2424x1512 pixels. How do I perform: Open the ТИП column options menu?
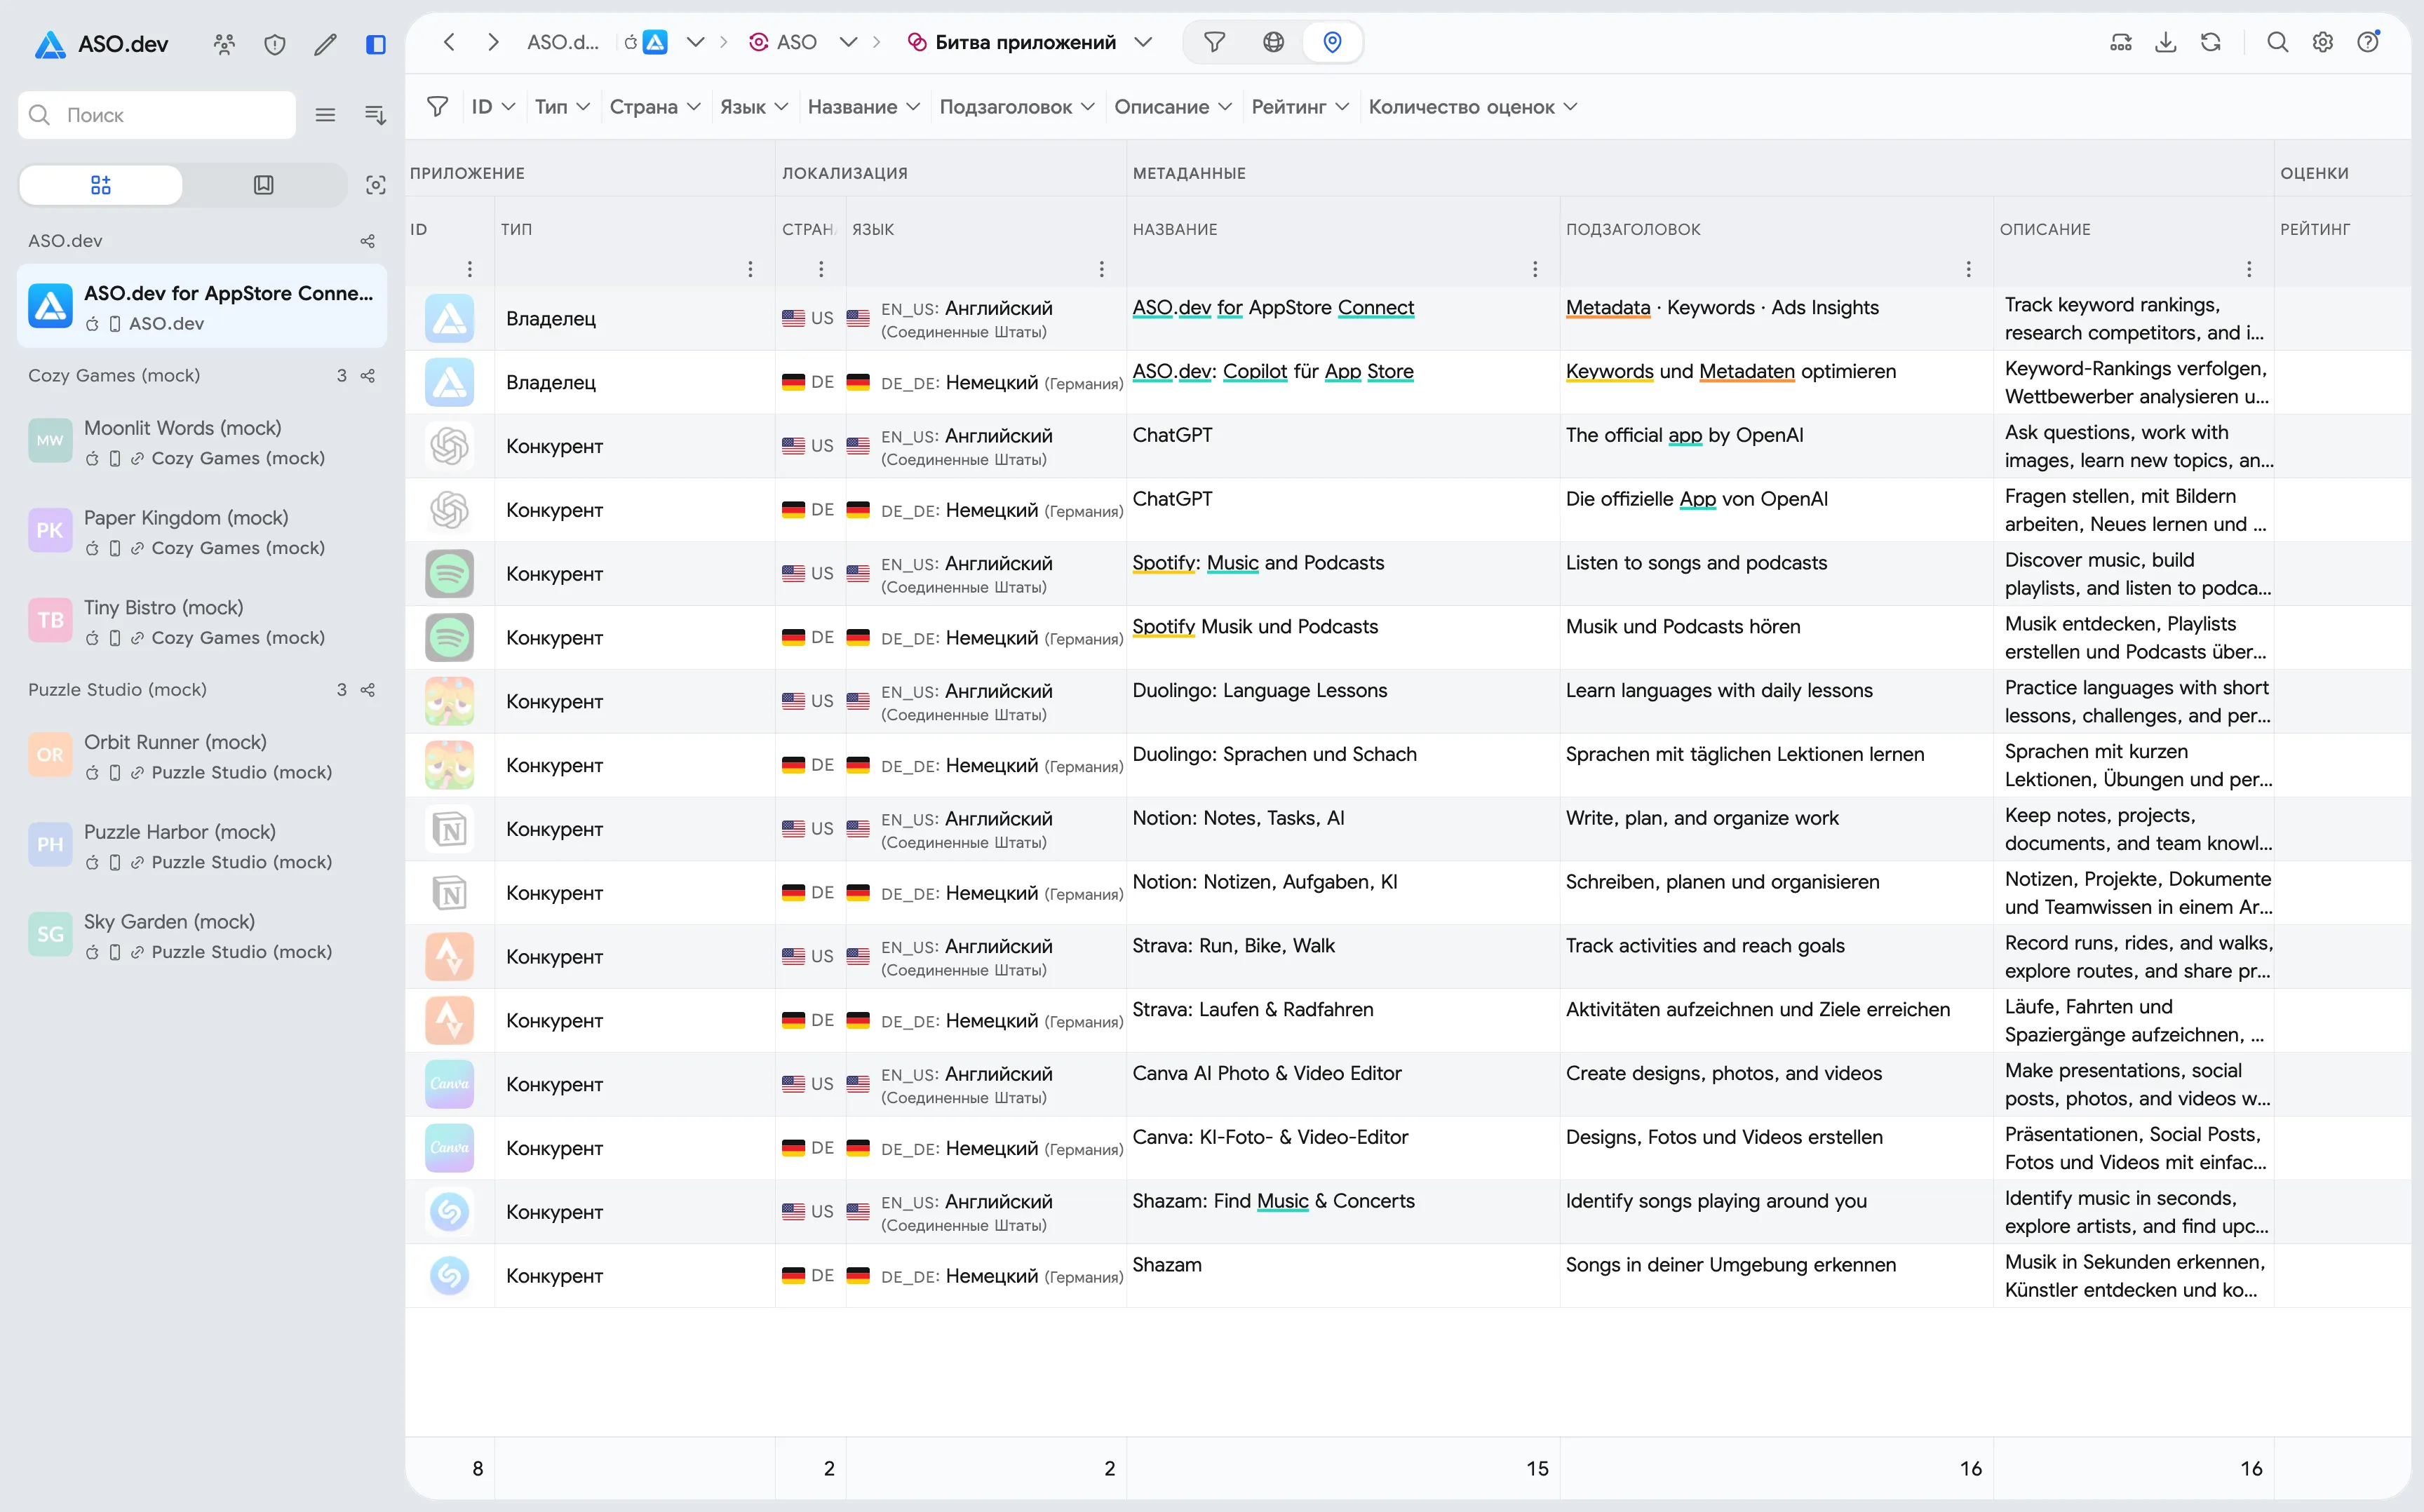point(750,269)
